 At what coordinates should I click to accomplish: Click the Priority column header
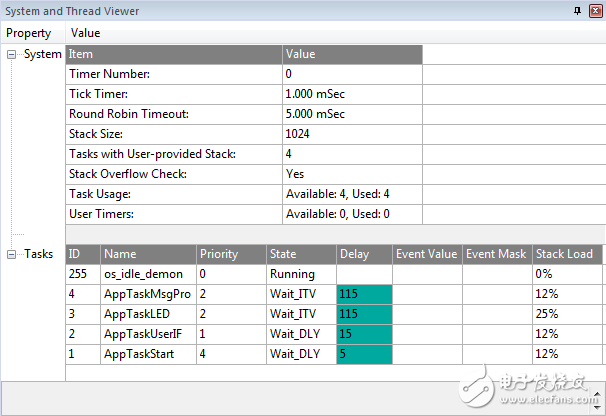point(231,254)
